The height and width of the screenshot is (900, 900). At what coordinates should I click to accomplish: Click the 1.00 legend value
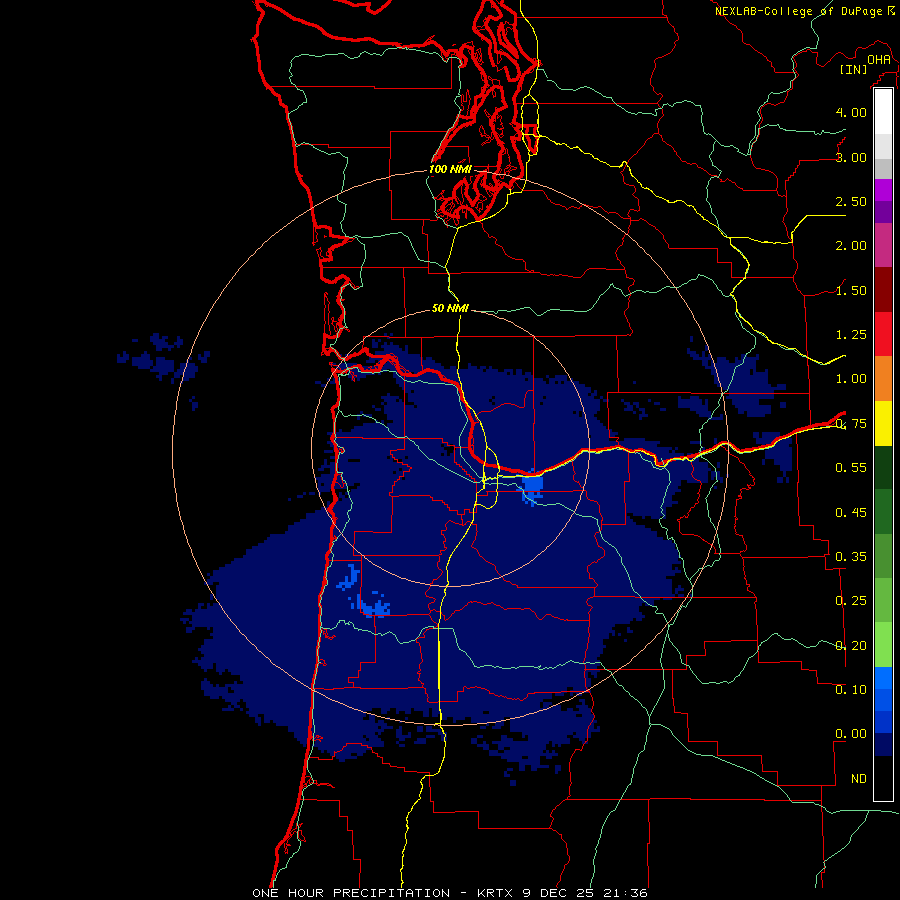[851, 379]
